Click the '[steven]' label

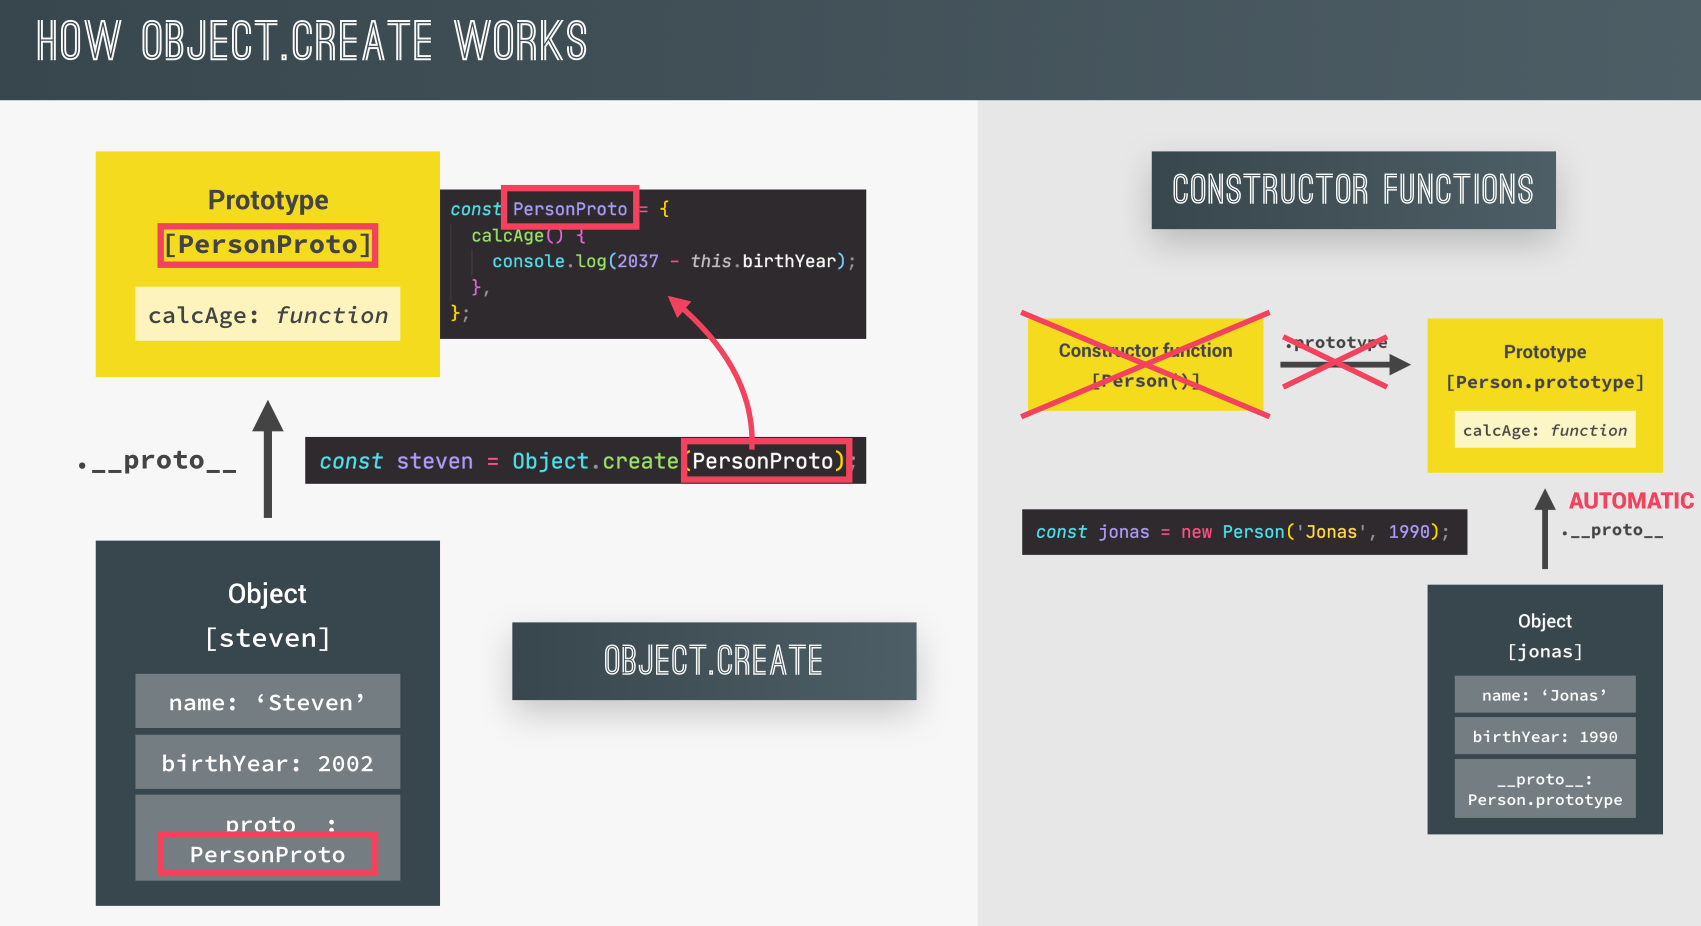(x=267, y=638)
